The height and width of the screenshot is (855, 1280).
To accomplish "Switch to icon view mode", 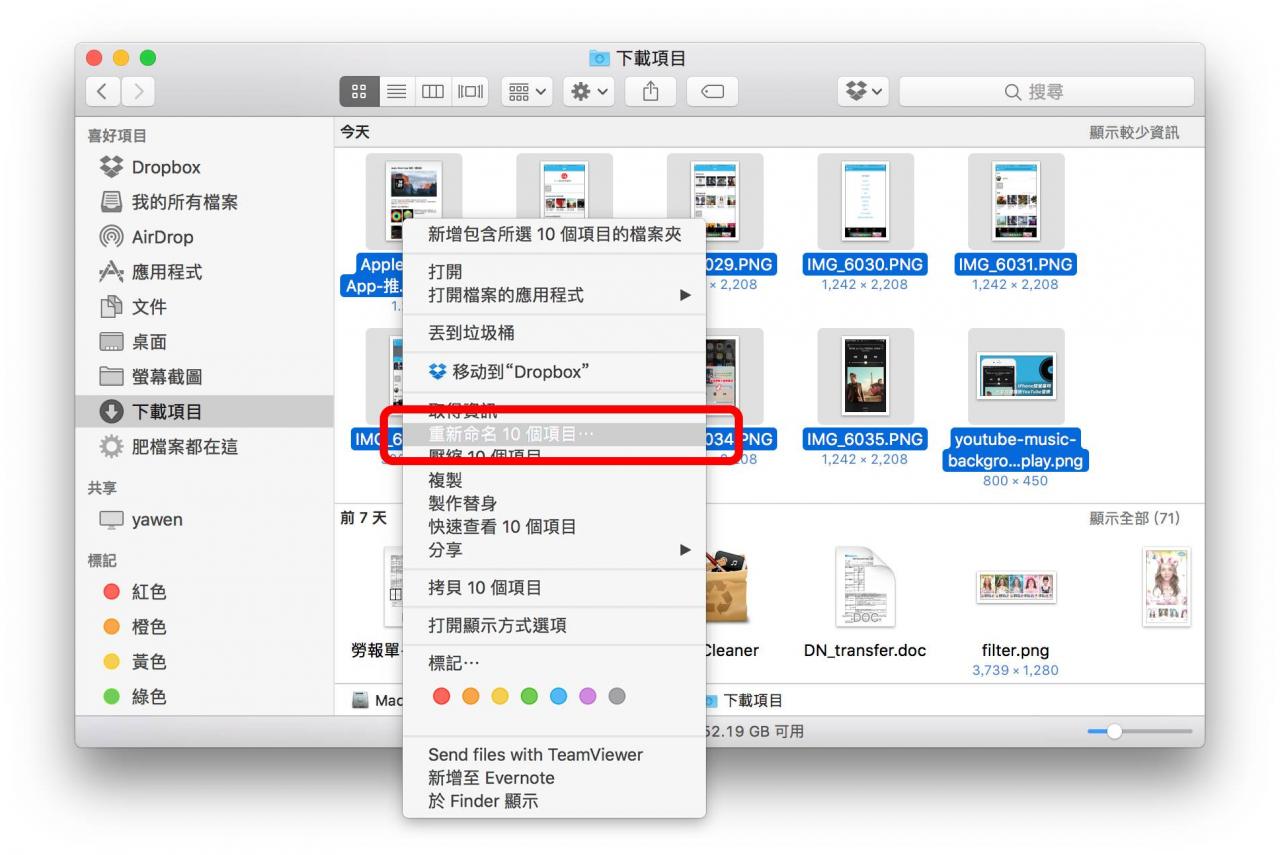I will point(358,92).
